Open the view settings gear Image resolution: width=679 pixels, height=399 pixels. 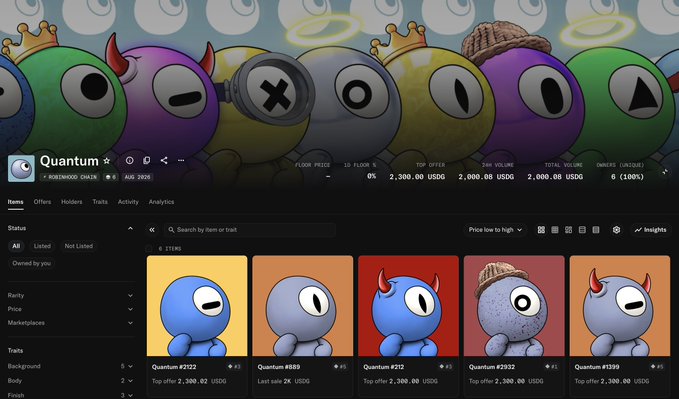(x=617, y=230)
